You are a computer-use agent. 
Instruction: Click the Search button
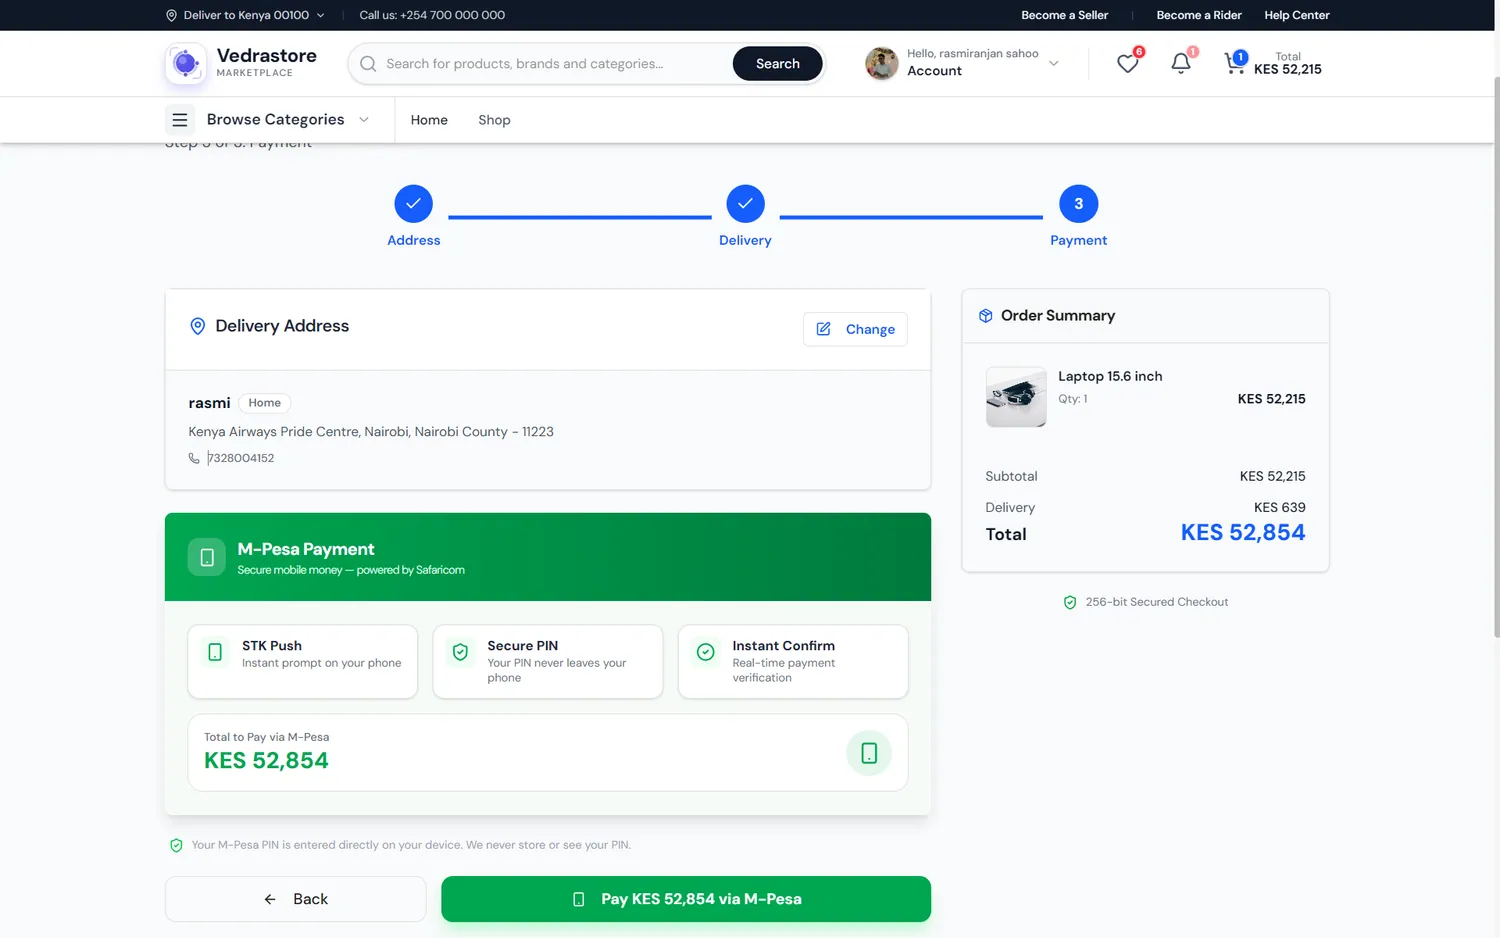pyautogui.click(x=778, y=64)
